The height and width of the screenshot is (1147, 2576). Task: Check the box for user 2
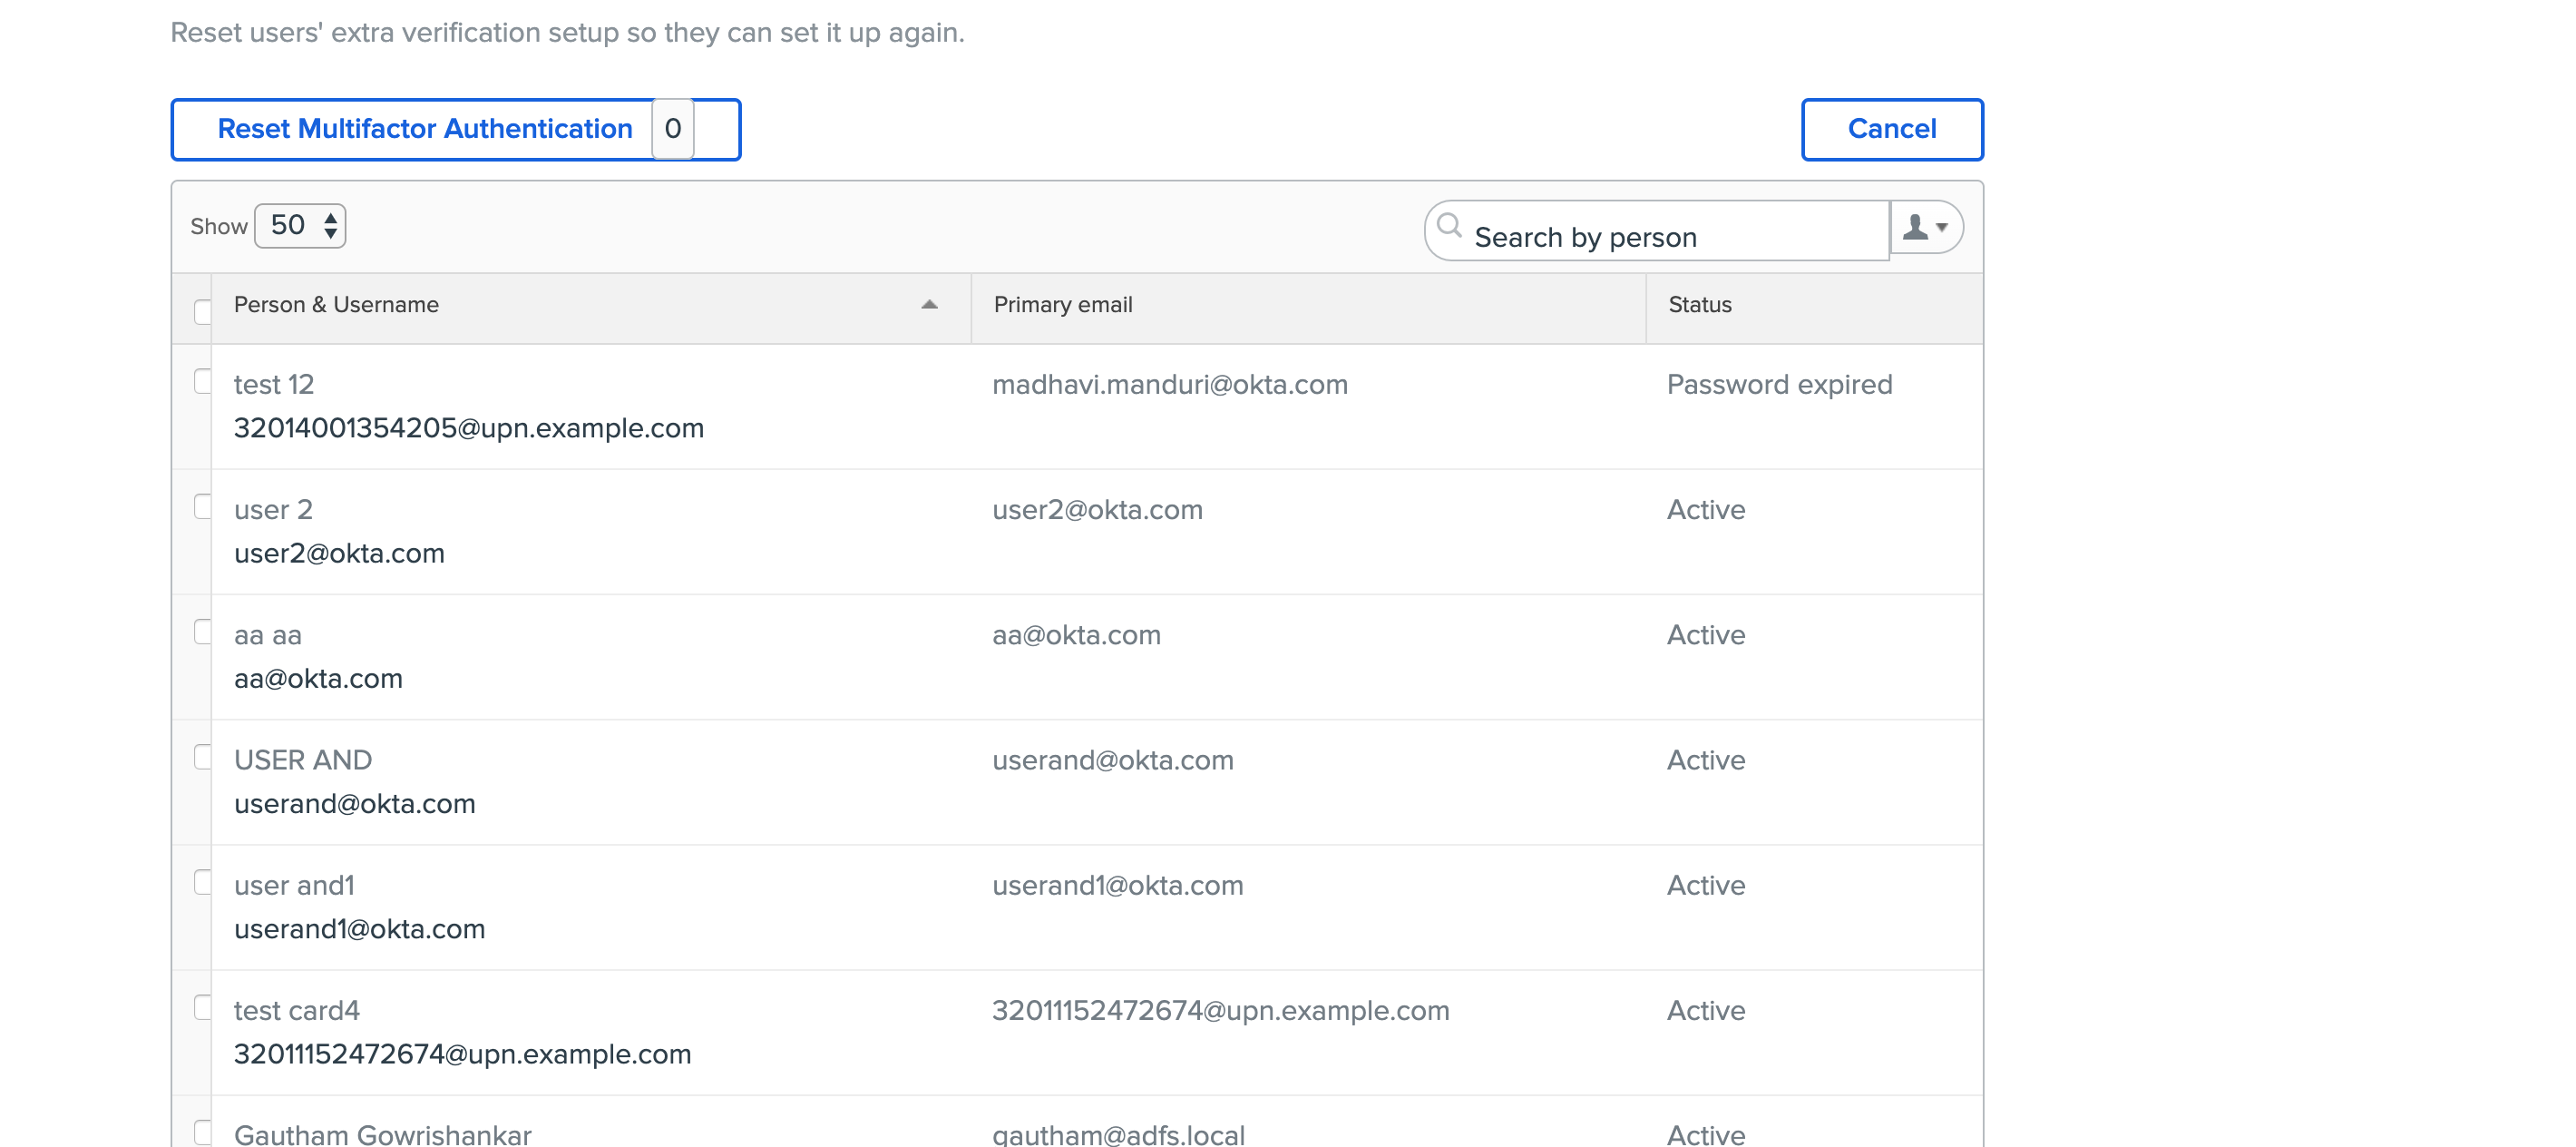tap(203, 506)
